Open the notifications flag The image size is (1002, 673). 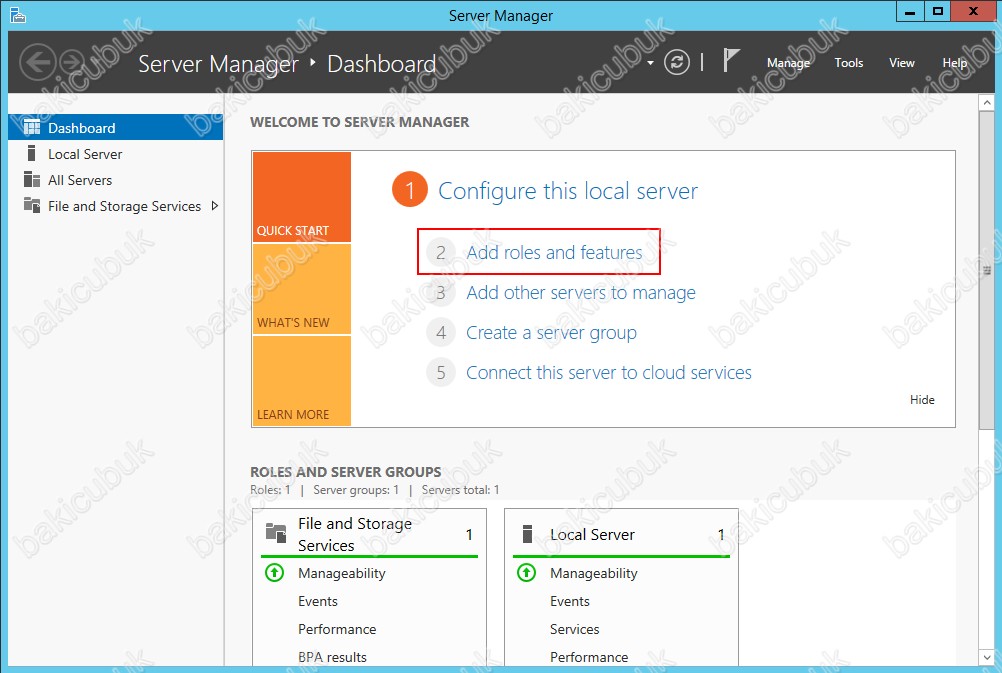(x=731, y=61)
